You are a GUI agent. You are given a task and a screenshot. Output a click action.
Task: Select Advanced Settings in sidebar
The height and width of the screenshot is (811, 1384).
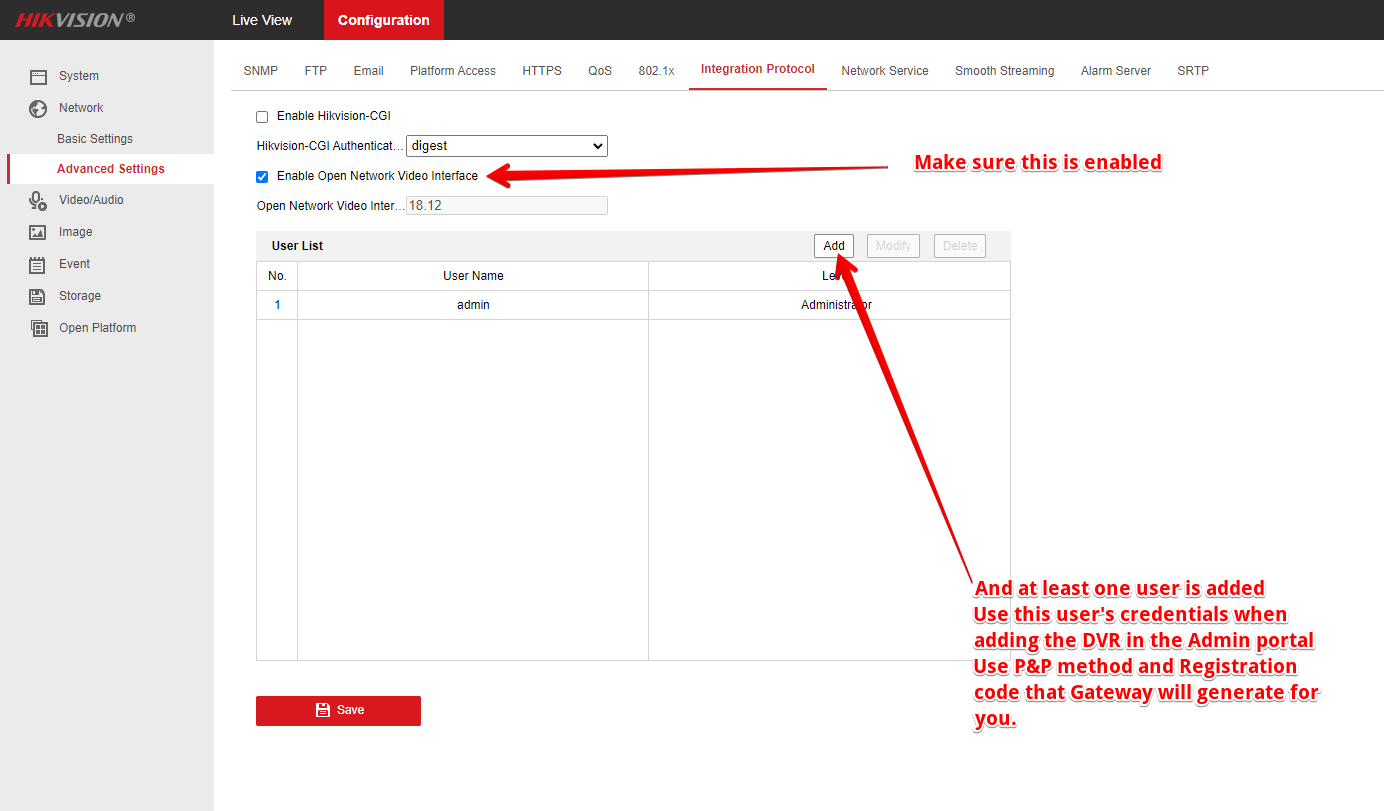click(111, 169)
